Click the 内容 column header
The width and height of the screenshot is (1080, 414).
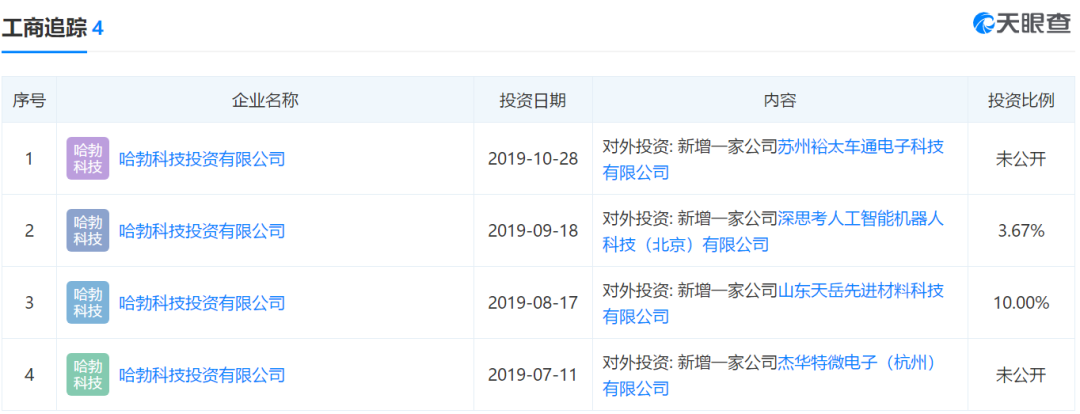(x=780, y=100)
